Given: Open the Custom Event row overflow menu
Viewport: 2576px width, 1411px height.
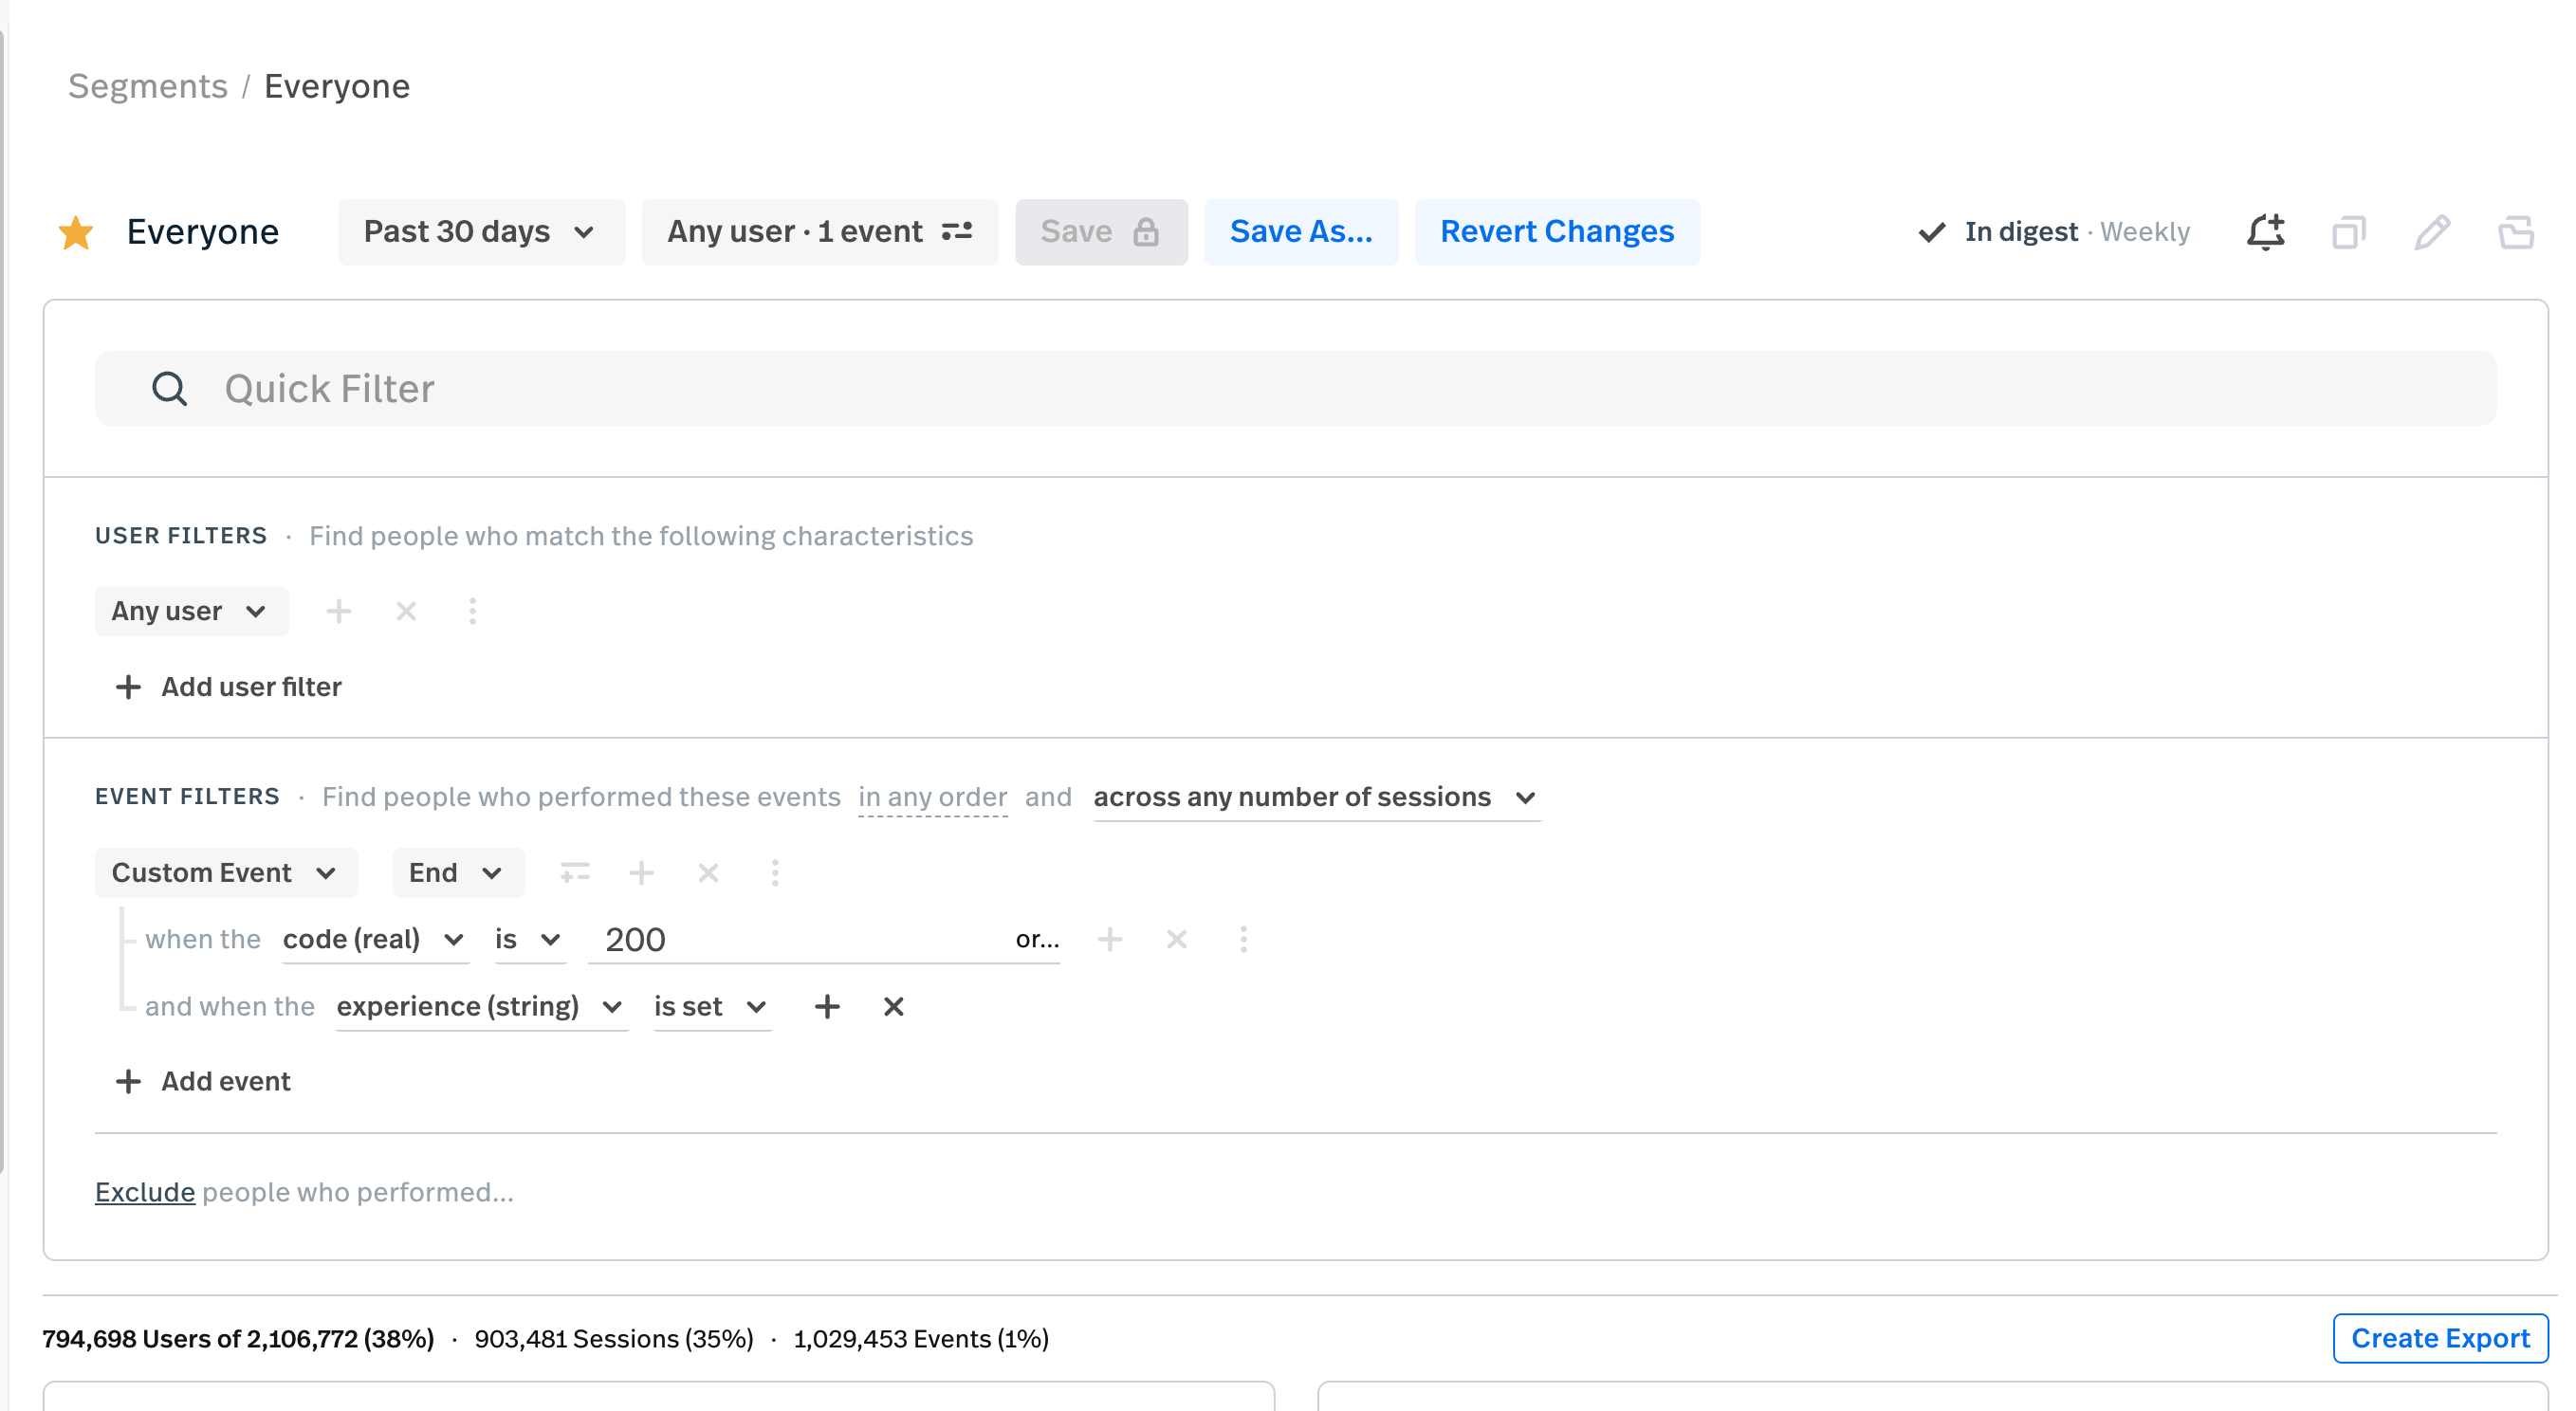Looking at the screenshot, I should pos(775,872).
